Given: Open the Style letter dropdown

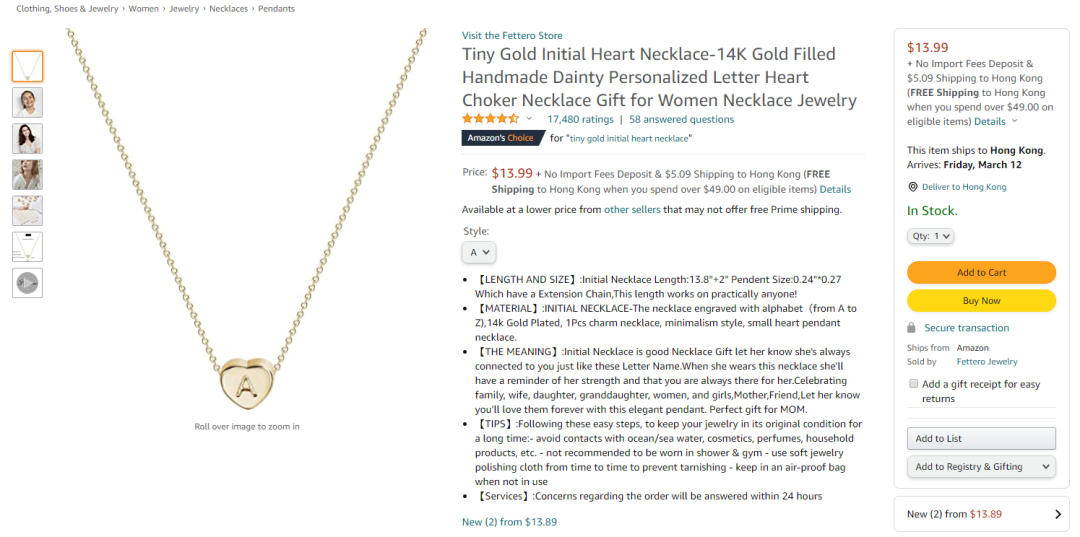Looking at the screenshot, I should pos(479,253).
